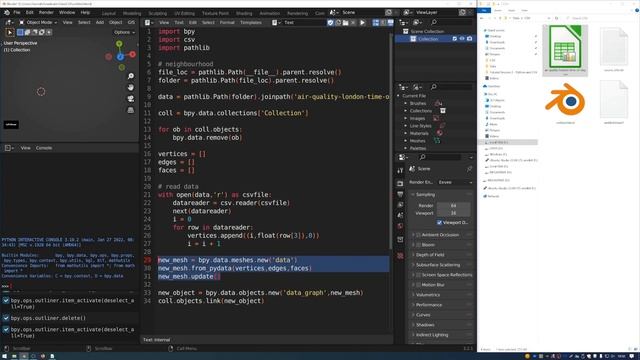Click the green Y axis gizmo ball
This screenshot has height=360, width=640.
tap(119, 44)
